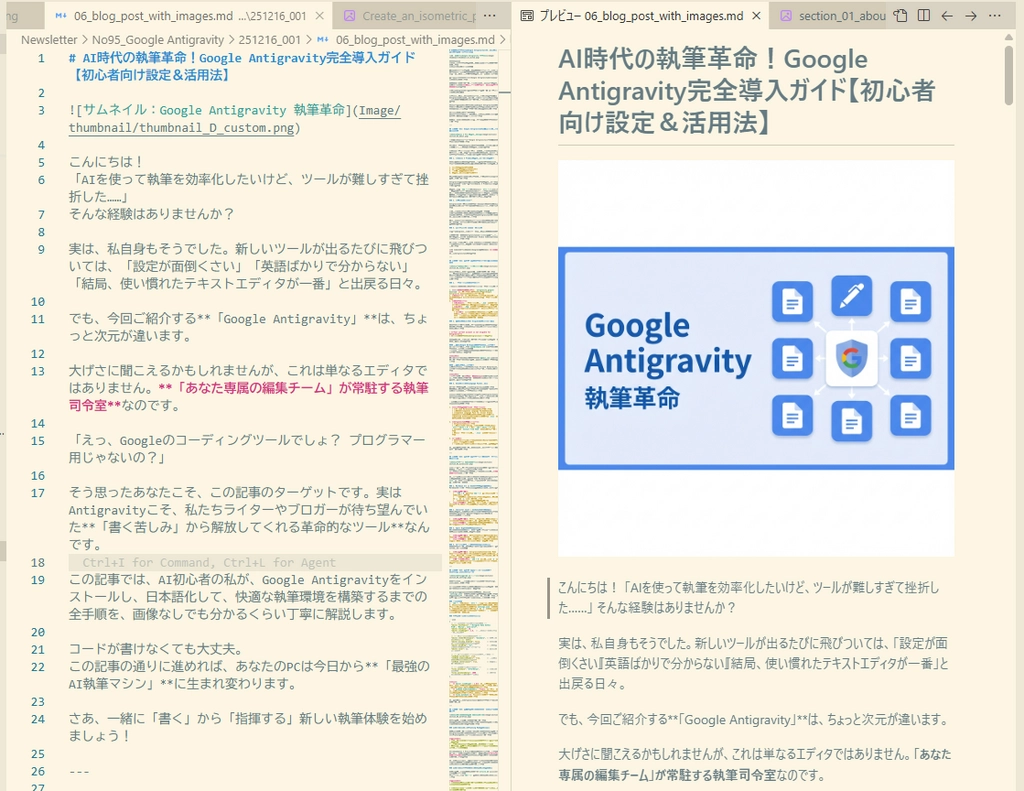Open the left editor group's more actions menu

(490, 16)
